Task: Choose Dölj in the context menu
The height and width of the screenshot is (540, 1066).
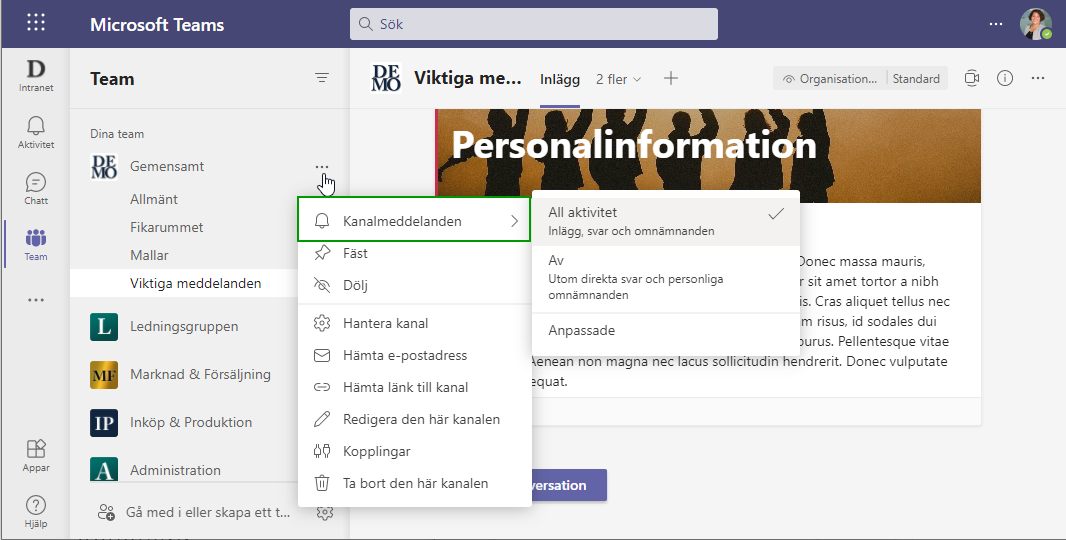Action: (x=355, y=285)
